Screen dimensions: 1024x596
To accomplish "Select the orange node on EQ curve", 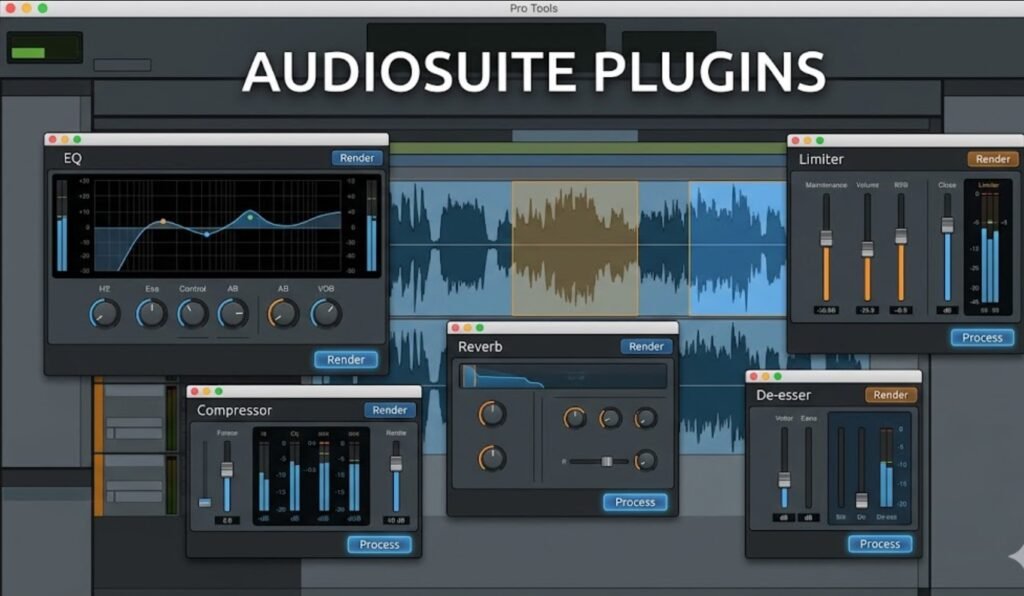I will click(x=163, y=222).
